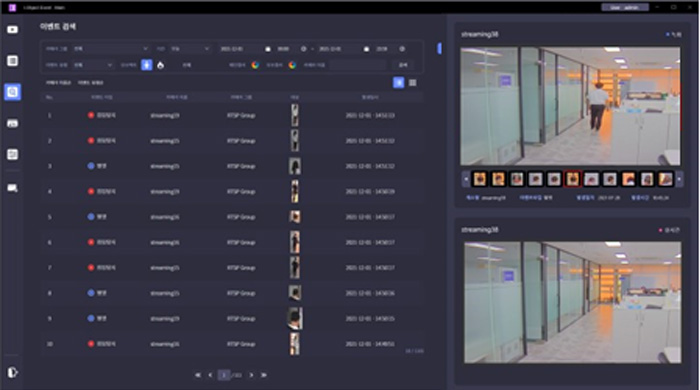This screenshot has width=700, height=390.
Task: Click the logout icon at sidebar bottom
Action: click(x=12, y=372)
